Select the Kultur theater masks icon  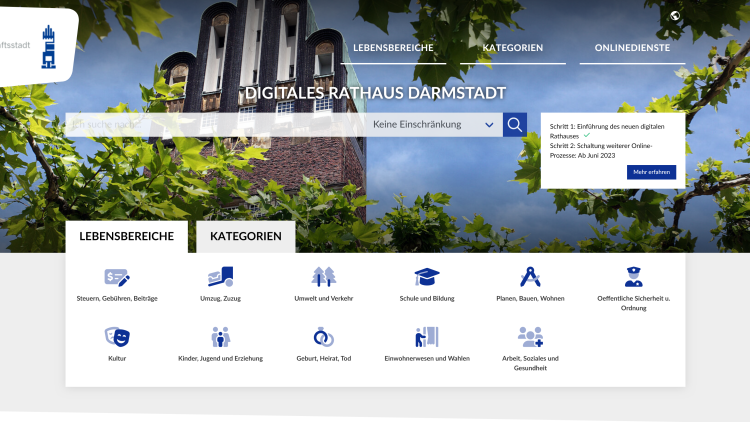117,337
